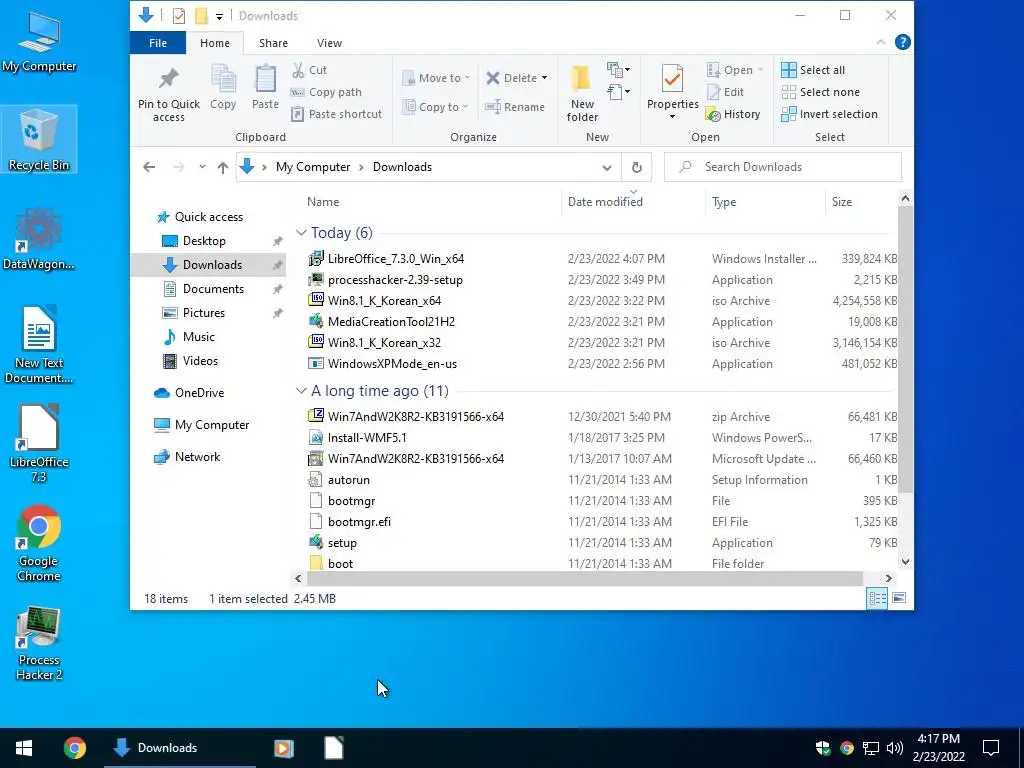Open the File ribbon tab
Viewport: 1024px width, 768px height.
coord(158,42)
